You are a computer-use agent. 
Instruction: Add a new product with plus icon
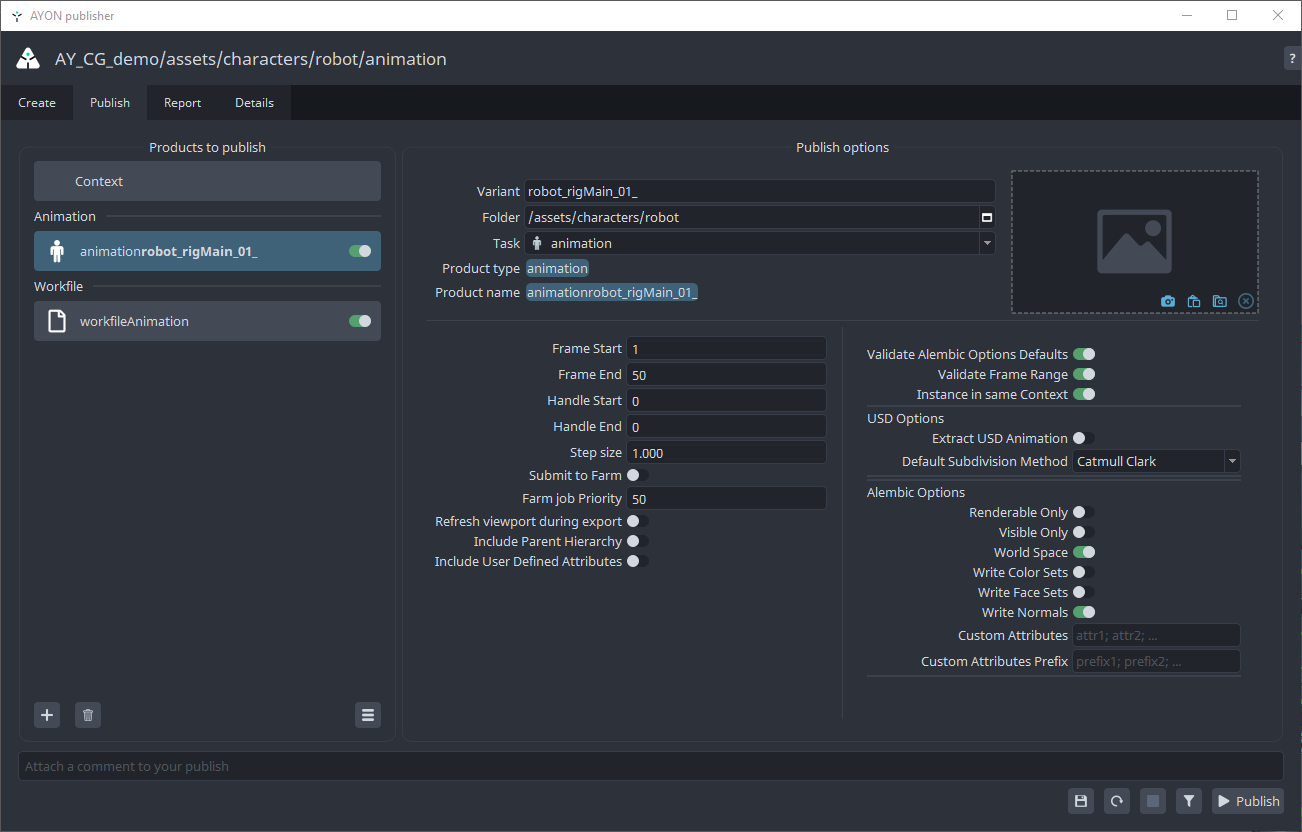click(47, 715)
